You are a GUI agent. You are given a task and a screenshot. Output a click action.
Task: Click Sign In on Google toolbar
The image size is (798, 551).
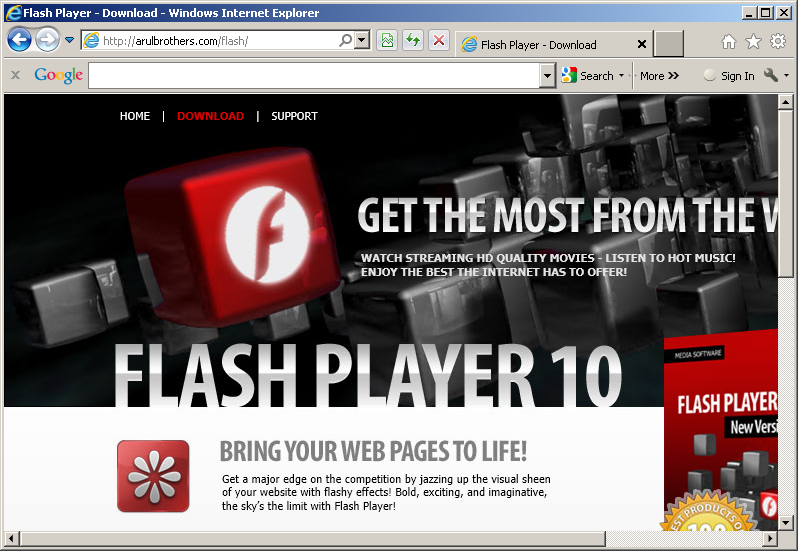point(729,76)
